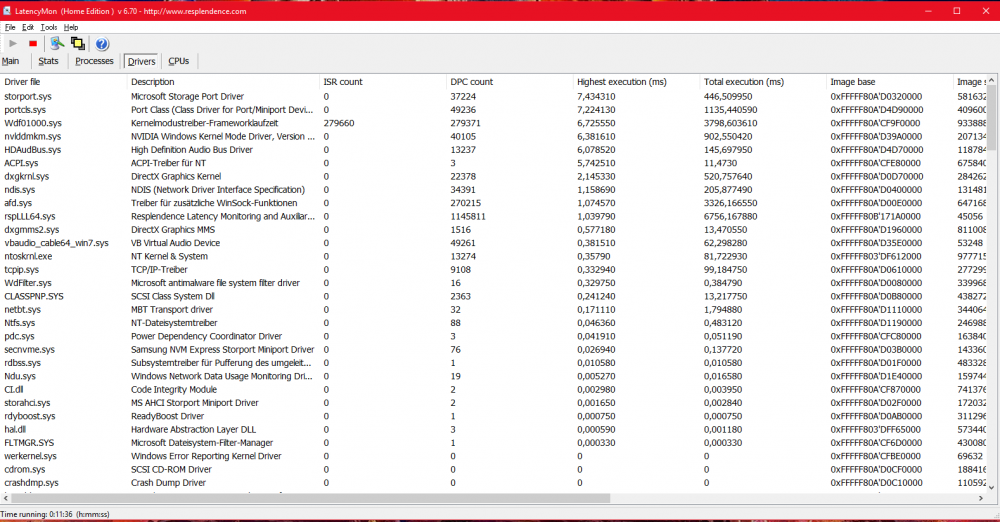This screenshot has height=522, width=1000.
Task: Select the HDAudBus.sys driver row
Action: pos(494,150)
